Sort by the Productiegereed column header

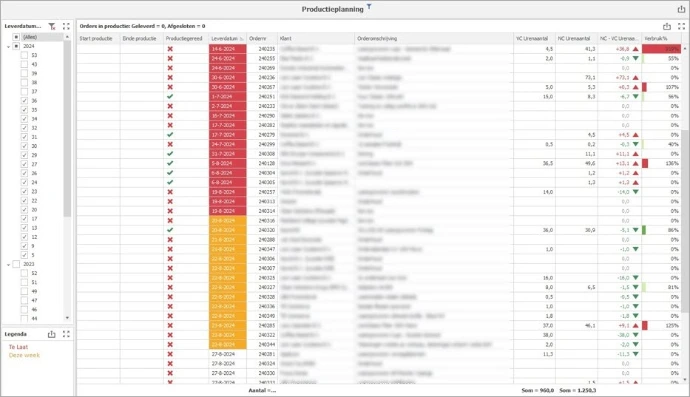[x=186, y=39]
